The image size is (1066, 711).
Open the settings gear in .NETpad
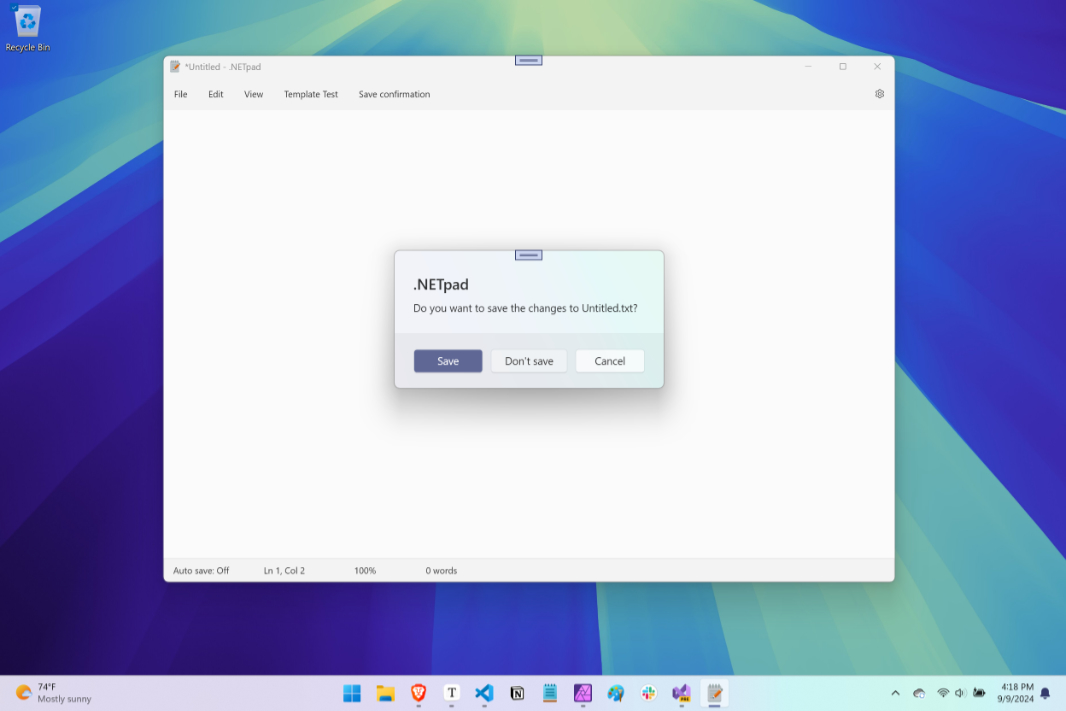click(x=879, y=94)
